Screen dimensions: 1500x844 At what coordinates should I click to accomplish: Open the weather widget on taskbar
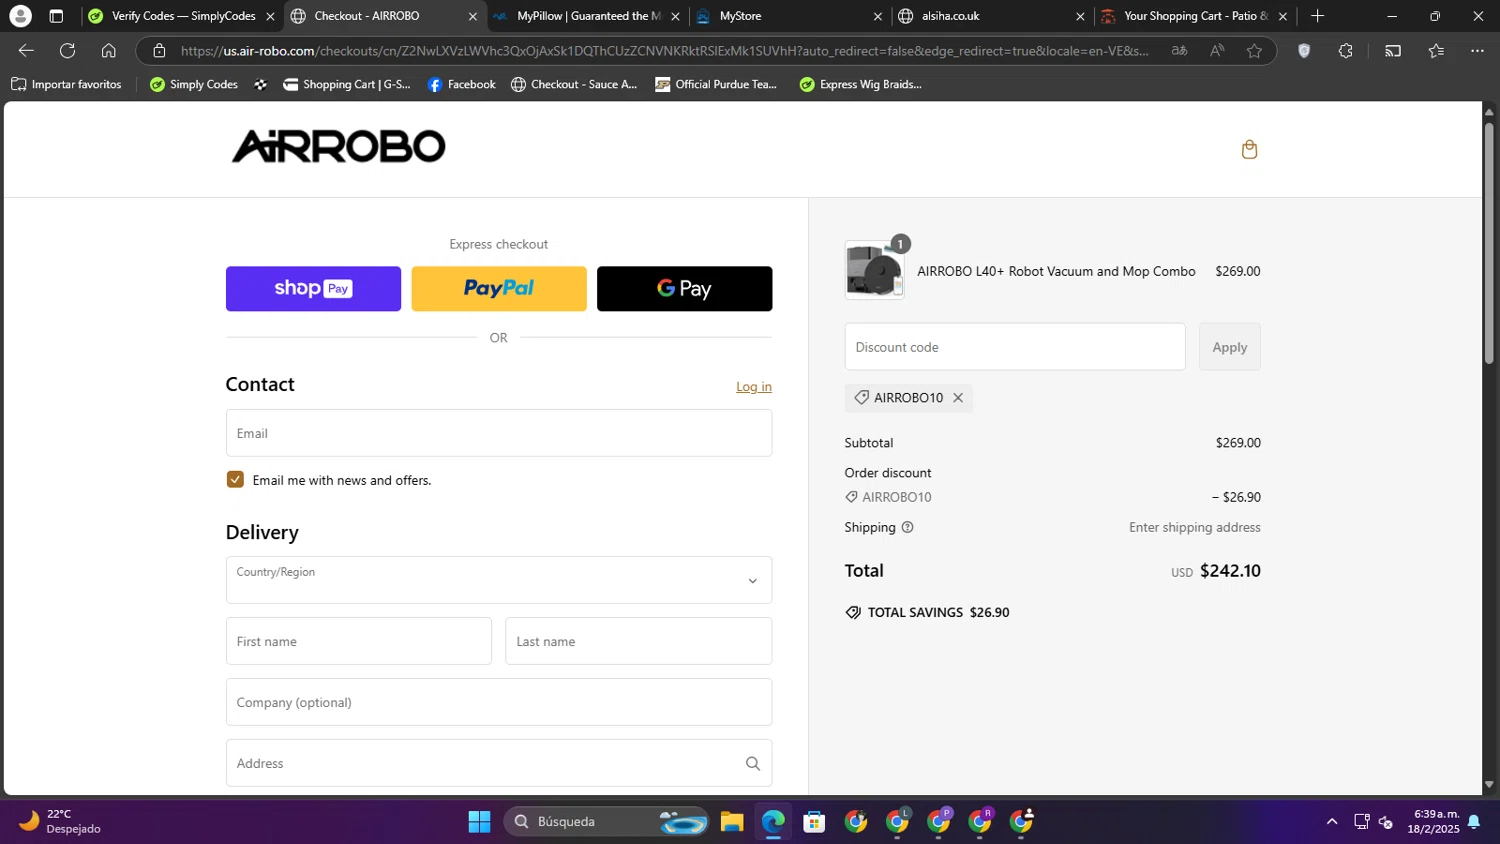tap(60, 822)
